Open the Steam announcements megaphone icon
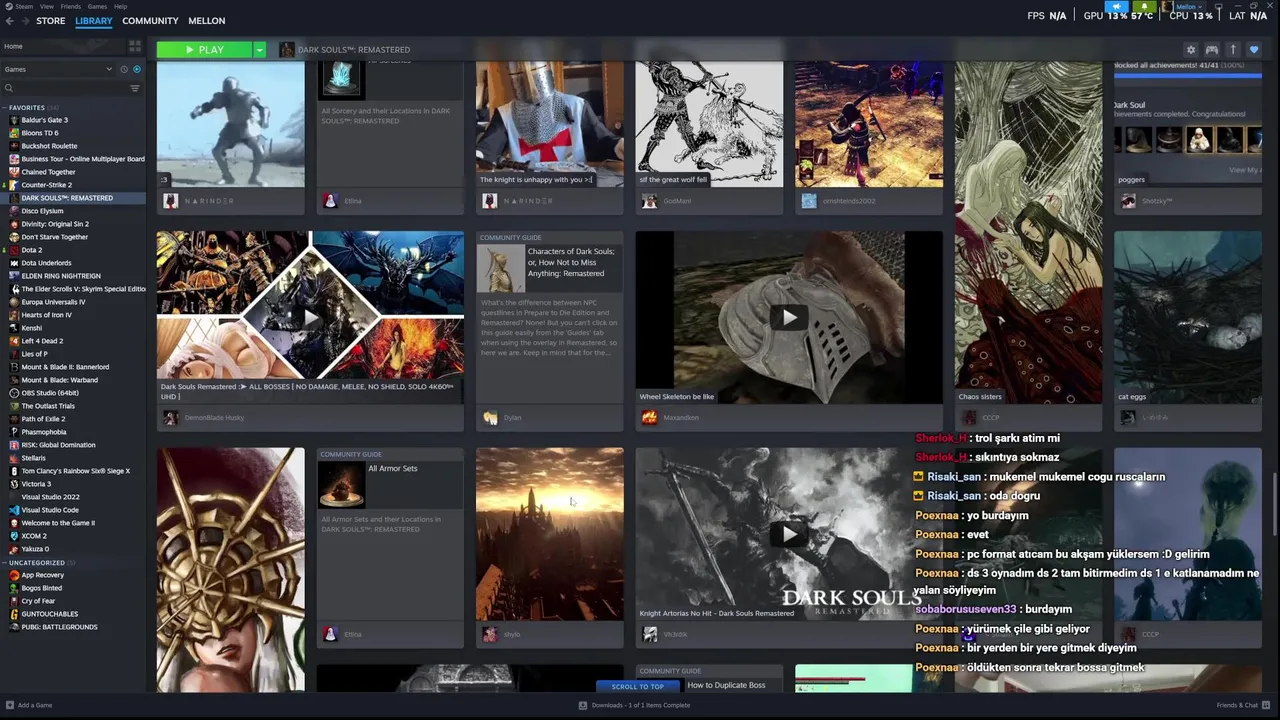1280x720 pixels. point(1117,6)
